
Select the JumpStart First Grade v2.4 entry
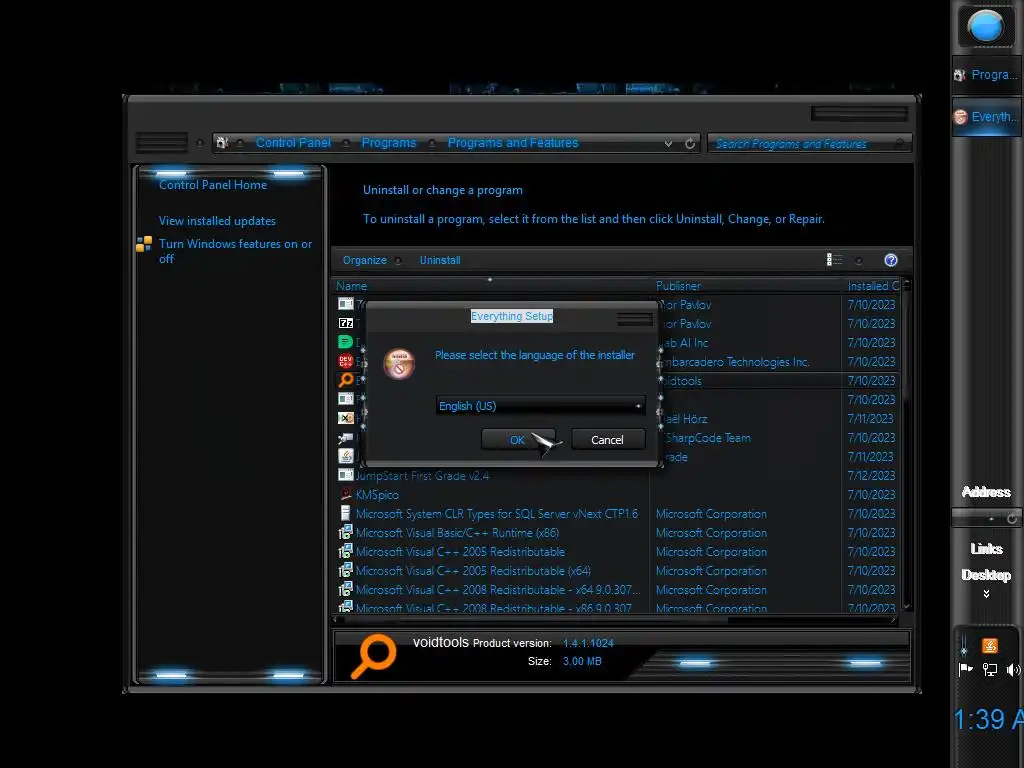click(422, 475)
